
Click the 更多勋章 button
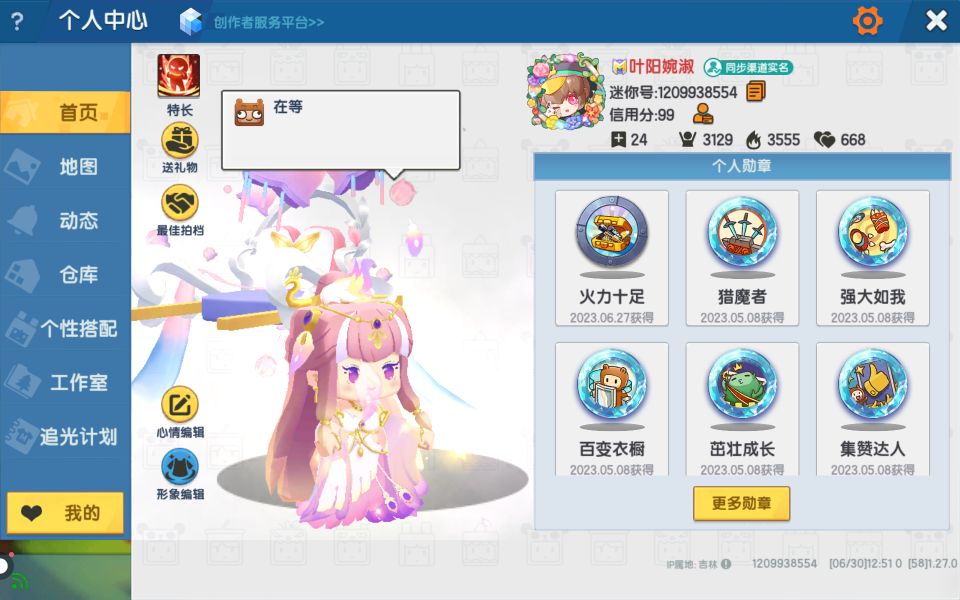tap(741, 503)
